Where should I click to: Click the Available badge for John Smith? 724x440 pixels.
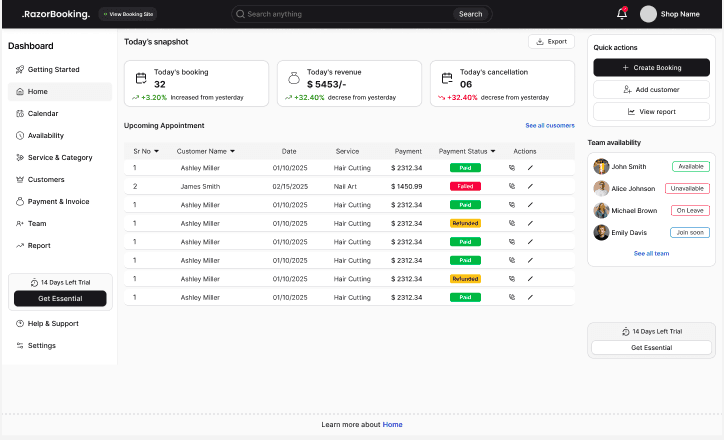691,166
